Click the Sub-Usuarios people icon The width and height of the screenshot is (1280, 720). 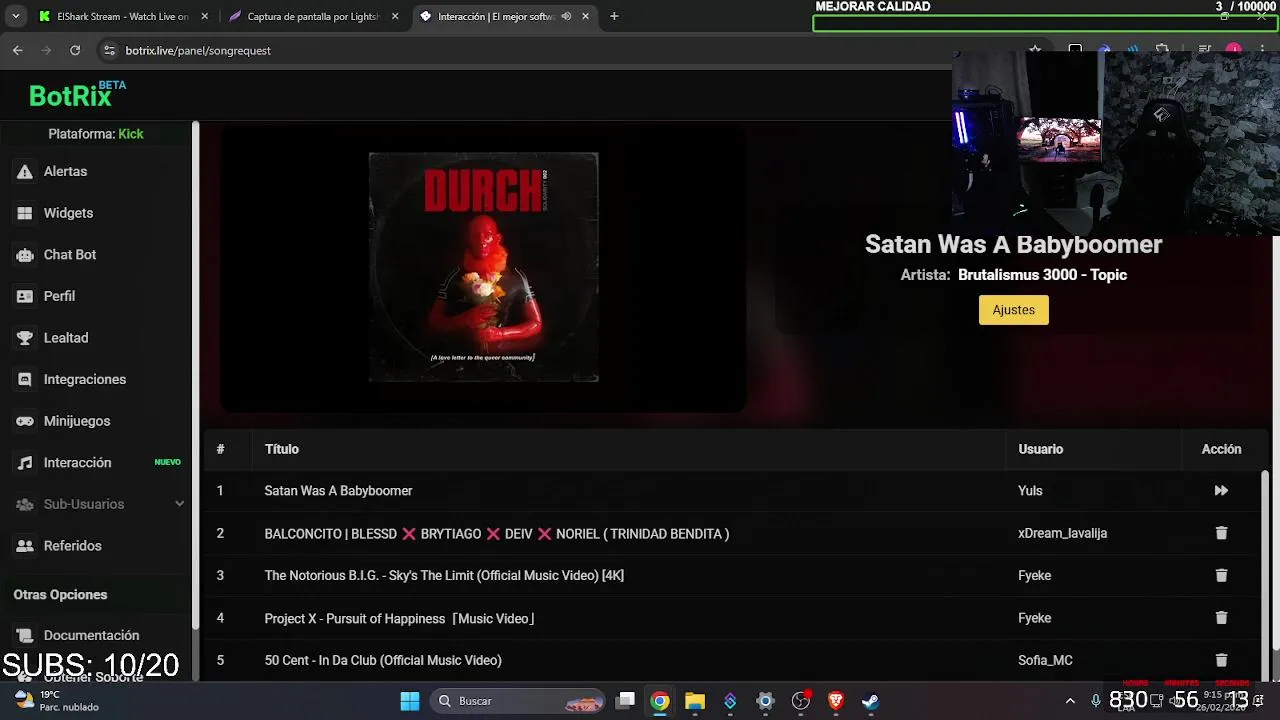25,504
